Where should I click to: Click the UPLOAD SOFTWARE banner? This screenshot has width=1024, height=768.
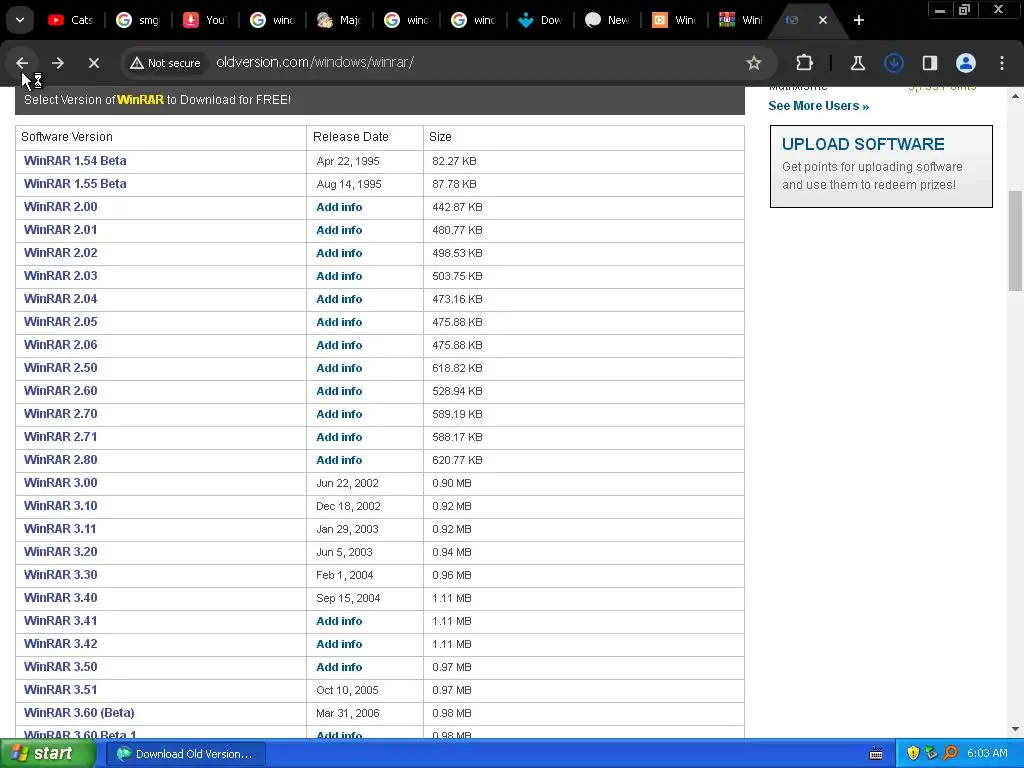click(x=881, y=167)
